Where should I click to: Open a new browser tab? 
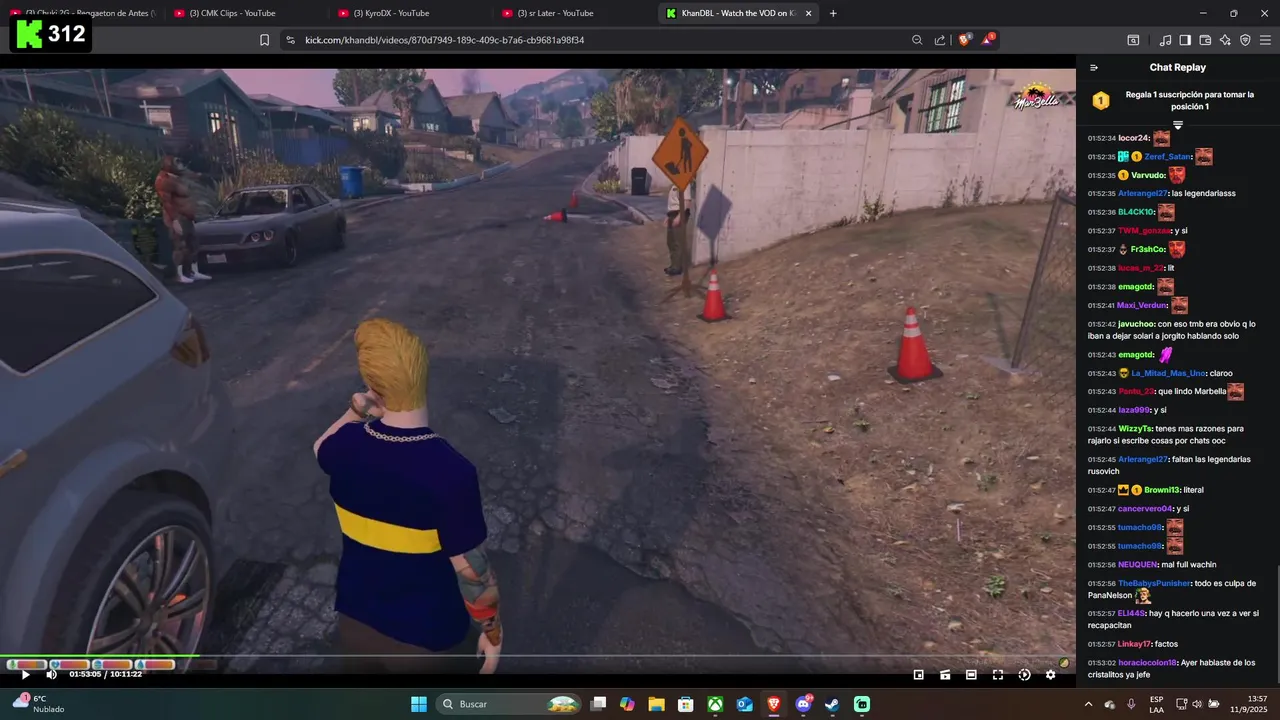click(x=833, y=13)
